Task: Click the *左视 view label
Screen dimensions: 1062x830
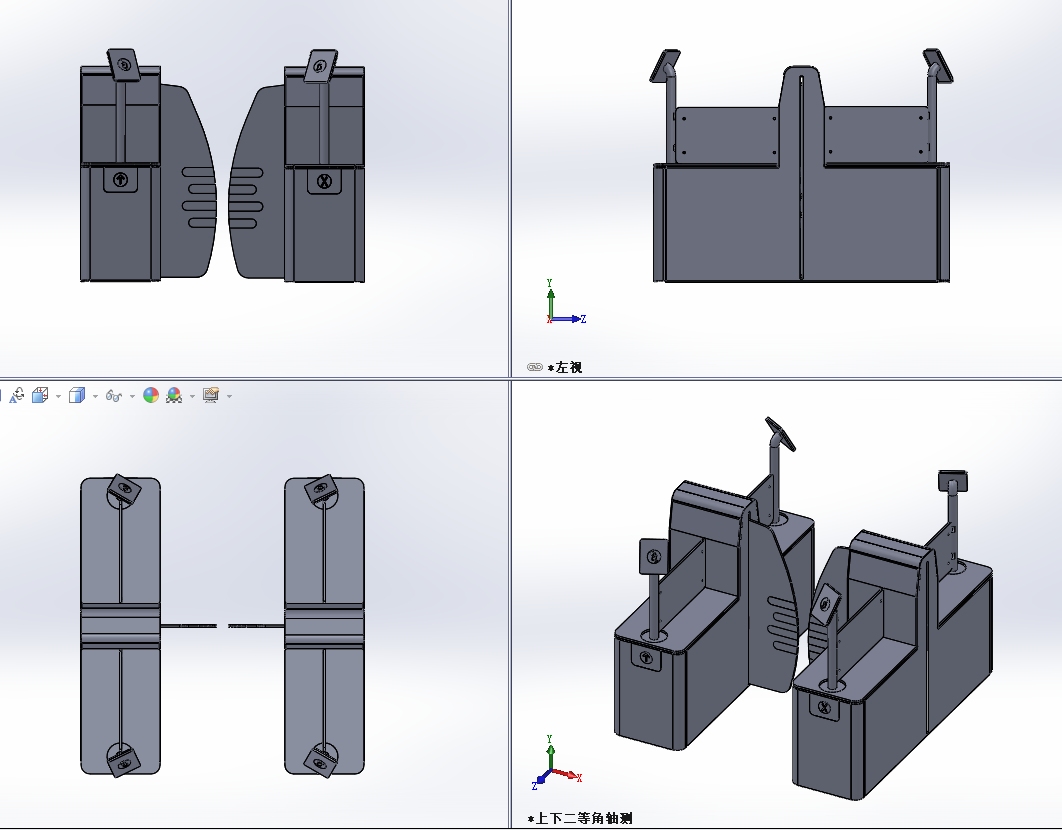Action: (x=565, y=367)
